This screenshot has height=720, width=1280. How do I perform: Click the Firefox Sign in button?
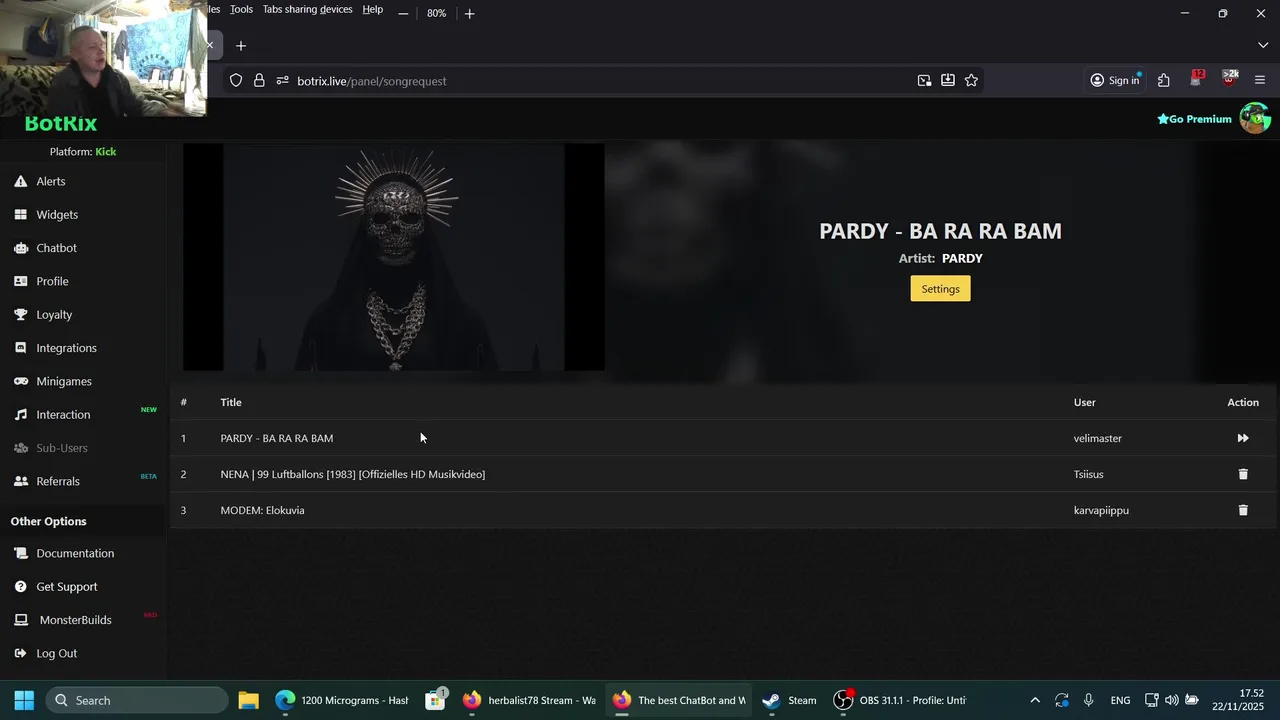tap(1114, 80)
